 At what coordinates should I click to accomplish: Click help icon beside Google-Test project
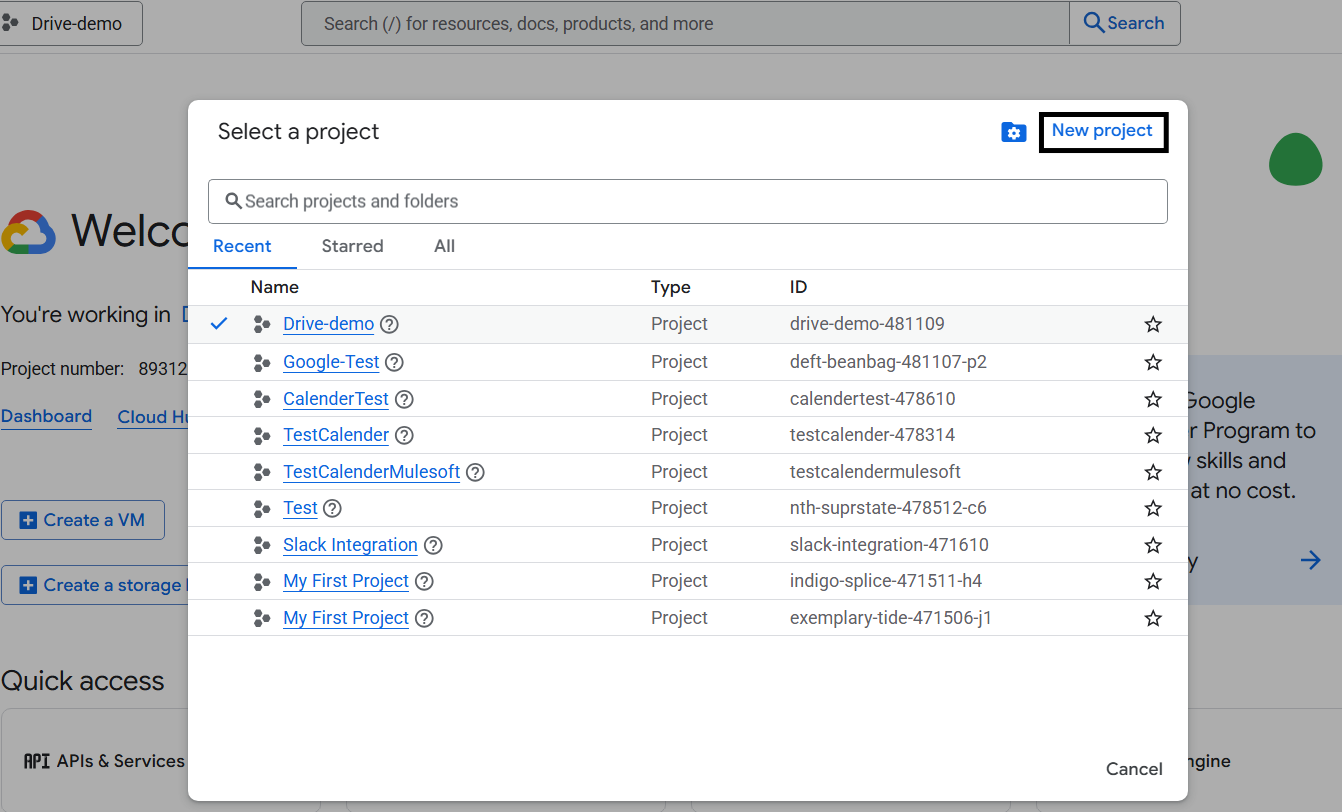tap(395, 362)
